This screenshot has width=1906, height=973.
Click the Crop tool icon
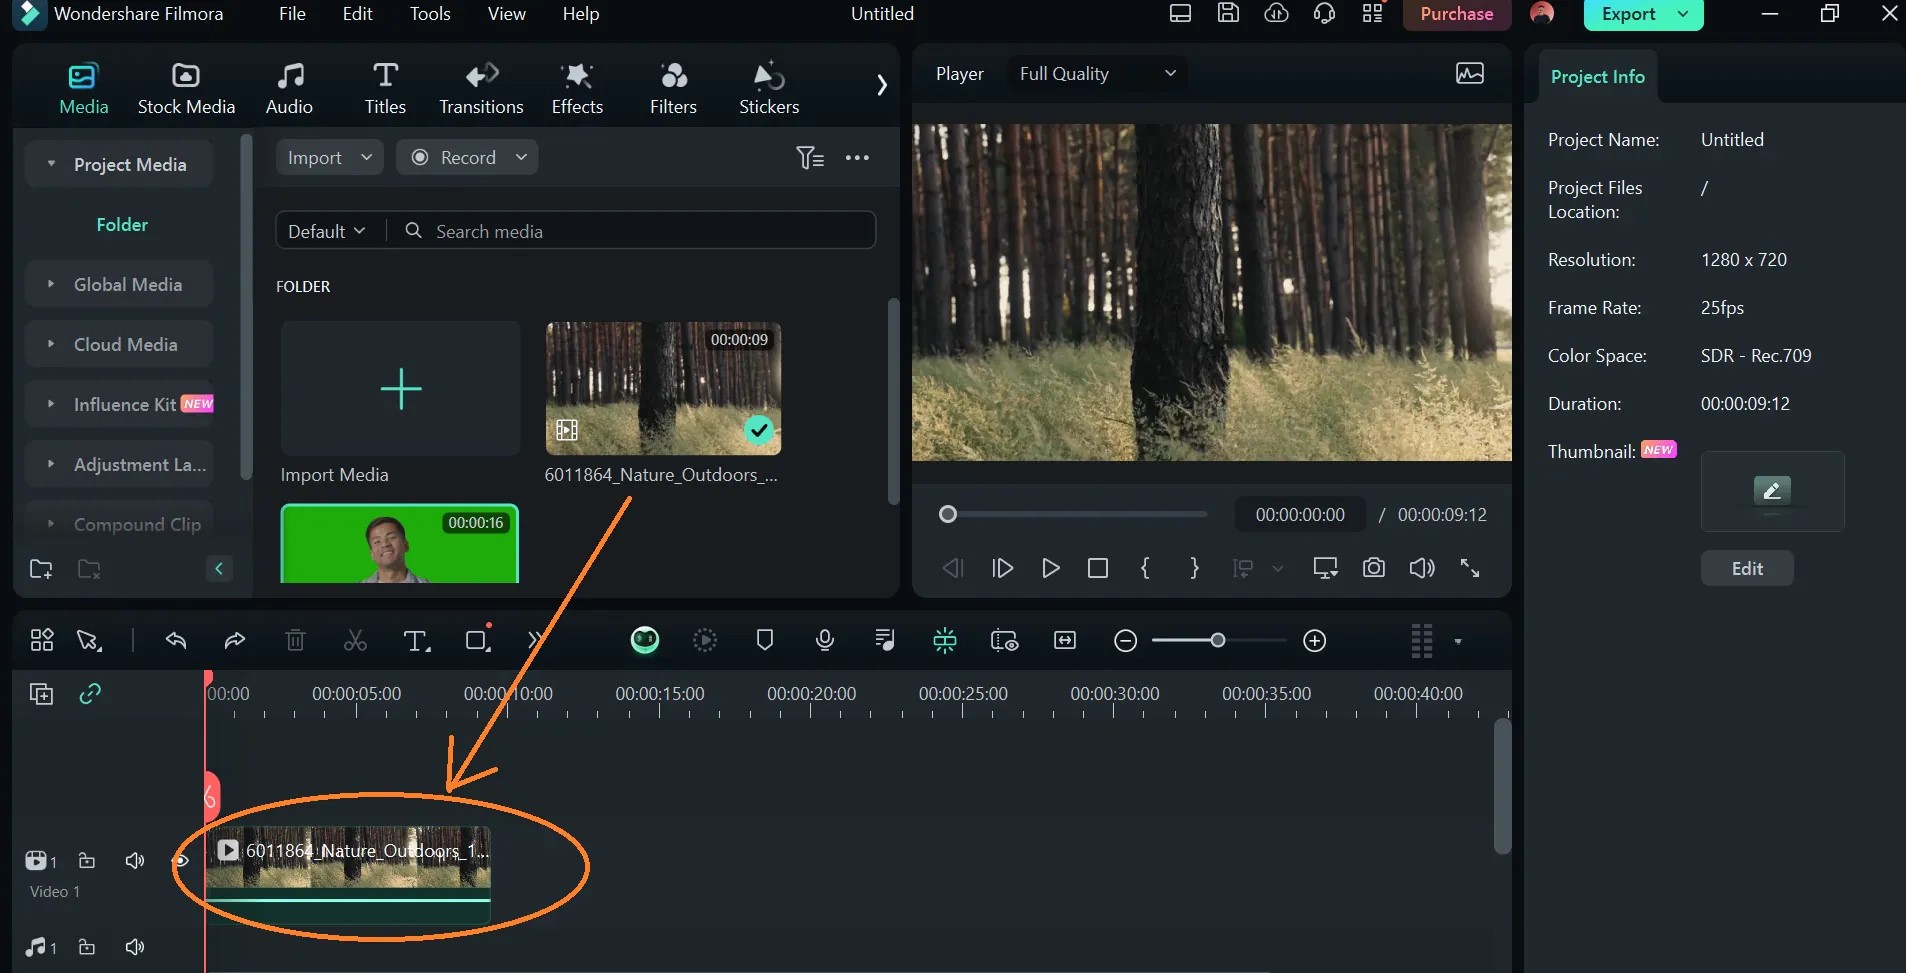478,640
